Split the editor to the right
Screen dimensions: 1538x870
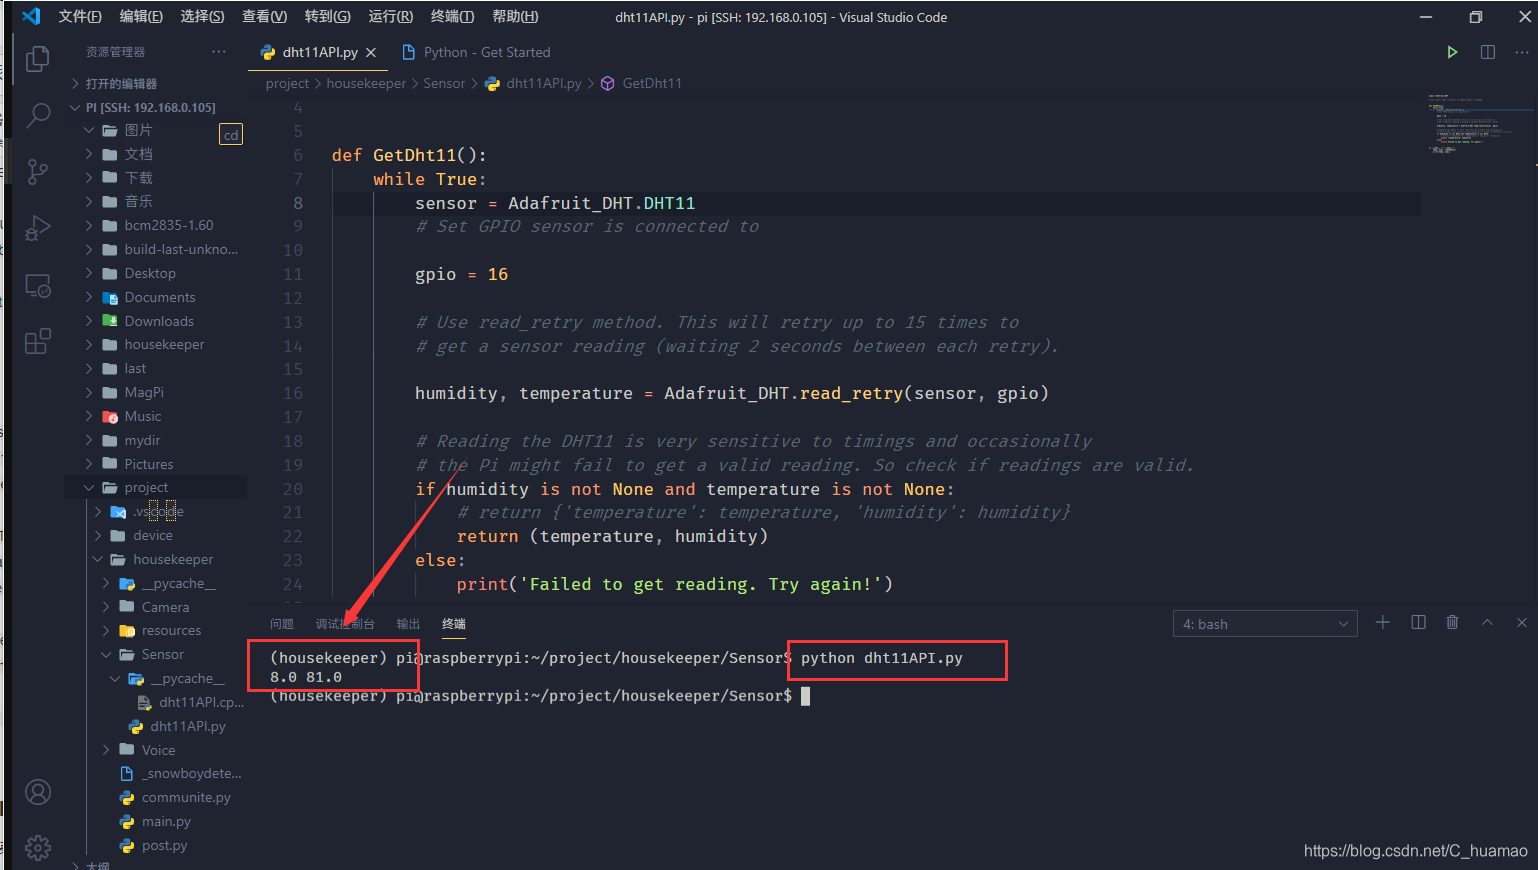pos(1488,52)
